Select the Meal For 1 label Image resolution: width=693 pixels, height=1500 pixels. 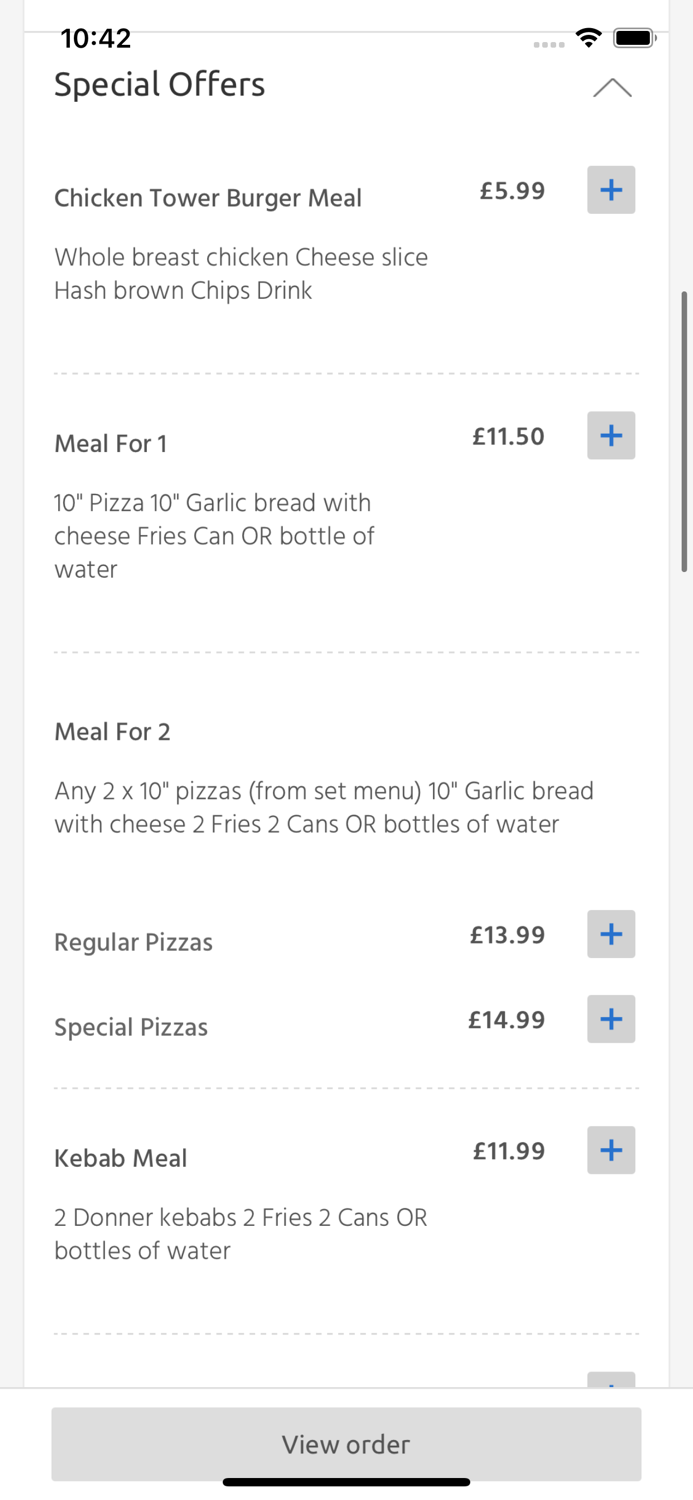tap(110, 443)
